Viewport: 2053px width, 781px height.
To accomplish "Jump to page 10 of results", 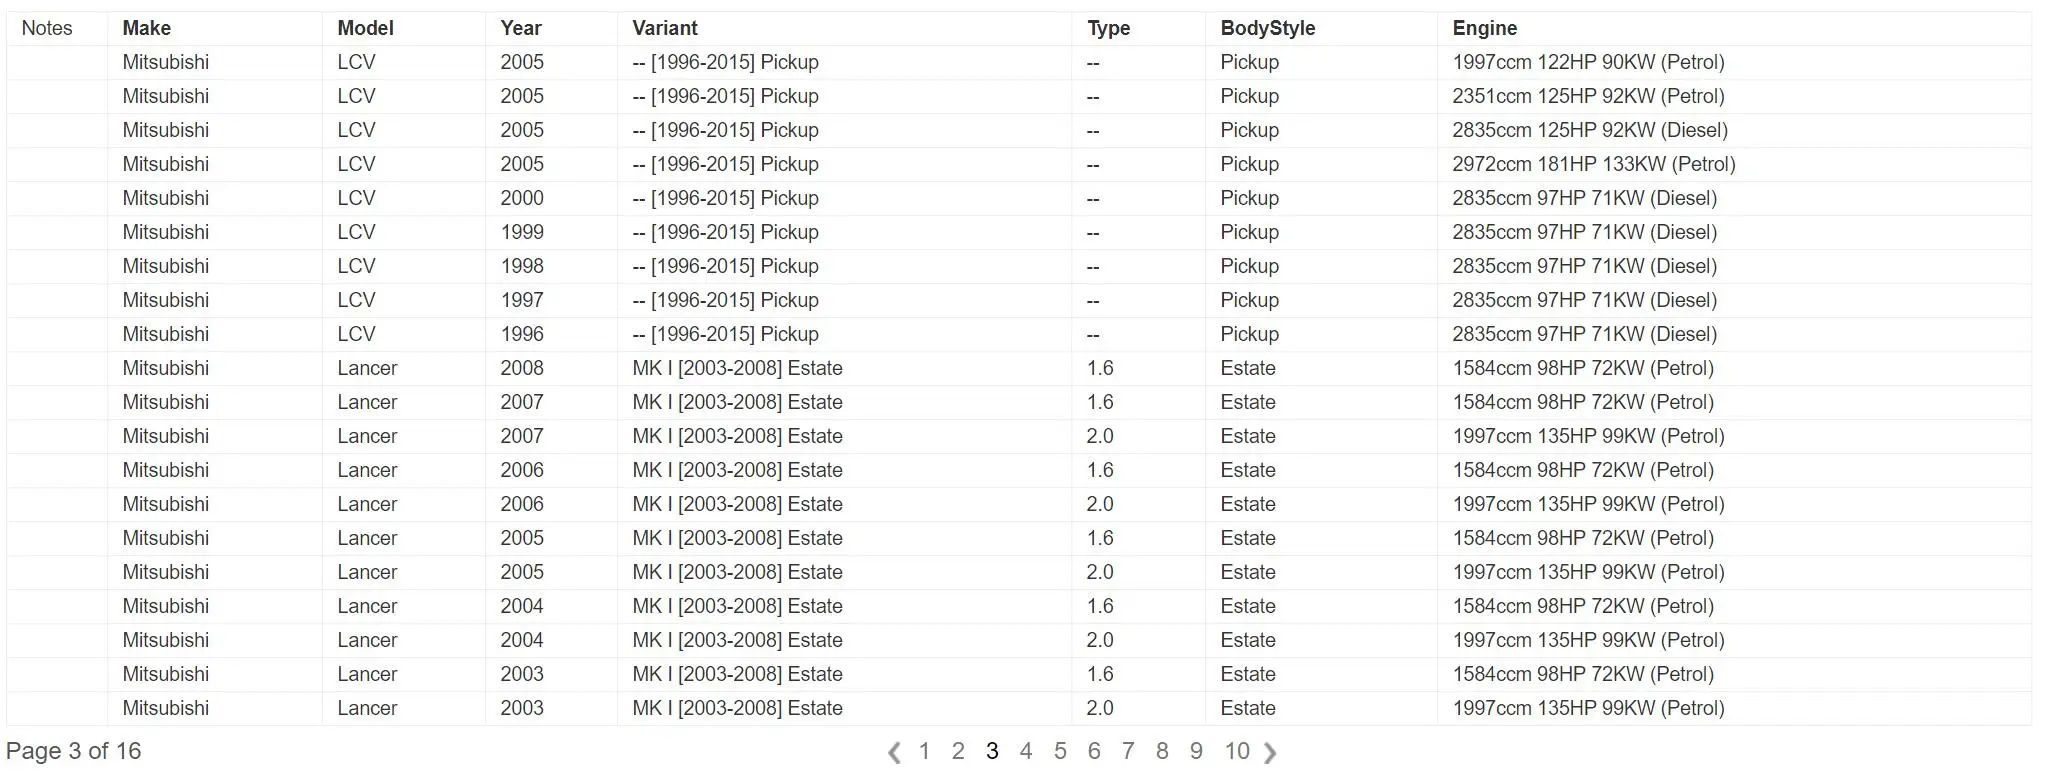I will click(x=1237, y=751).
